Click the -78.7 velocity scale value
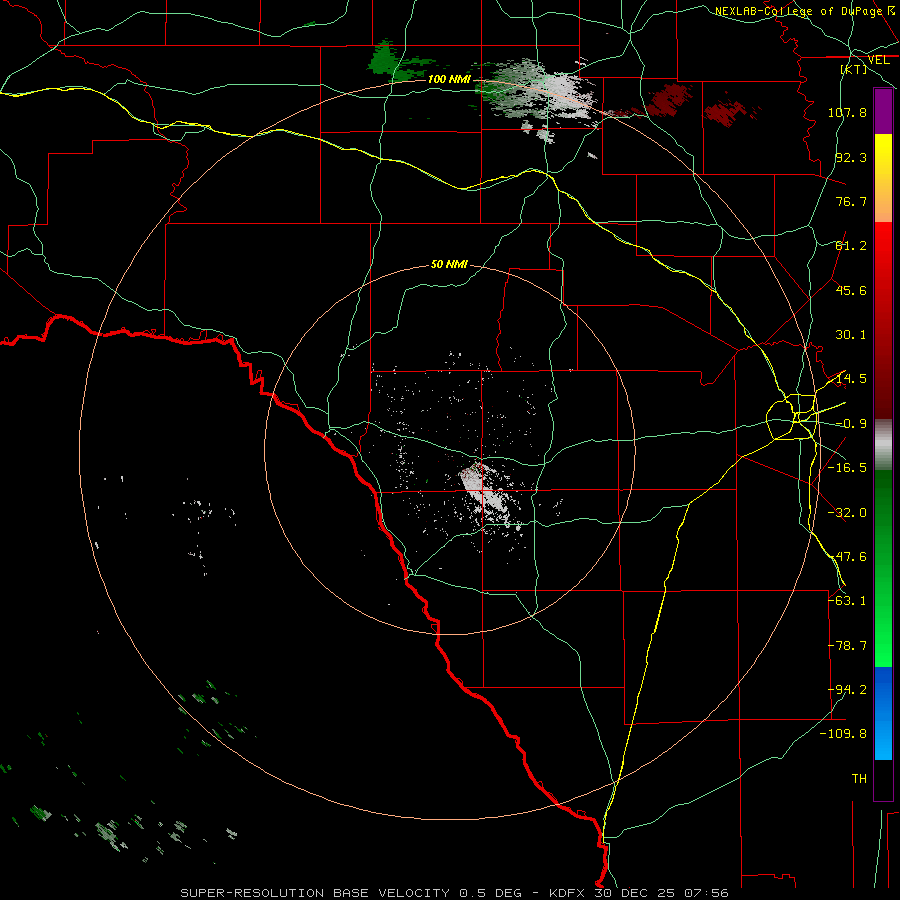 point(847,646)
